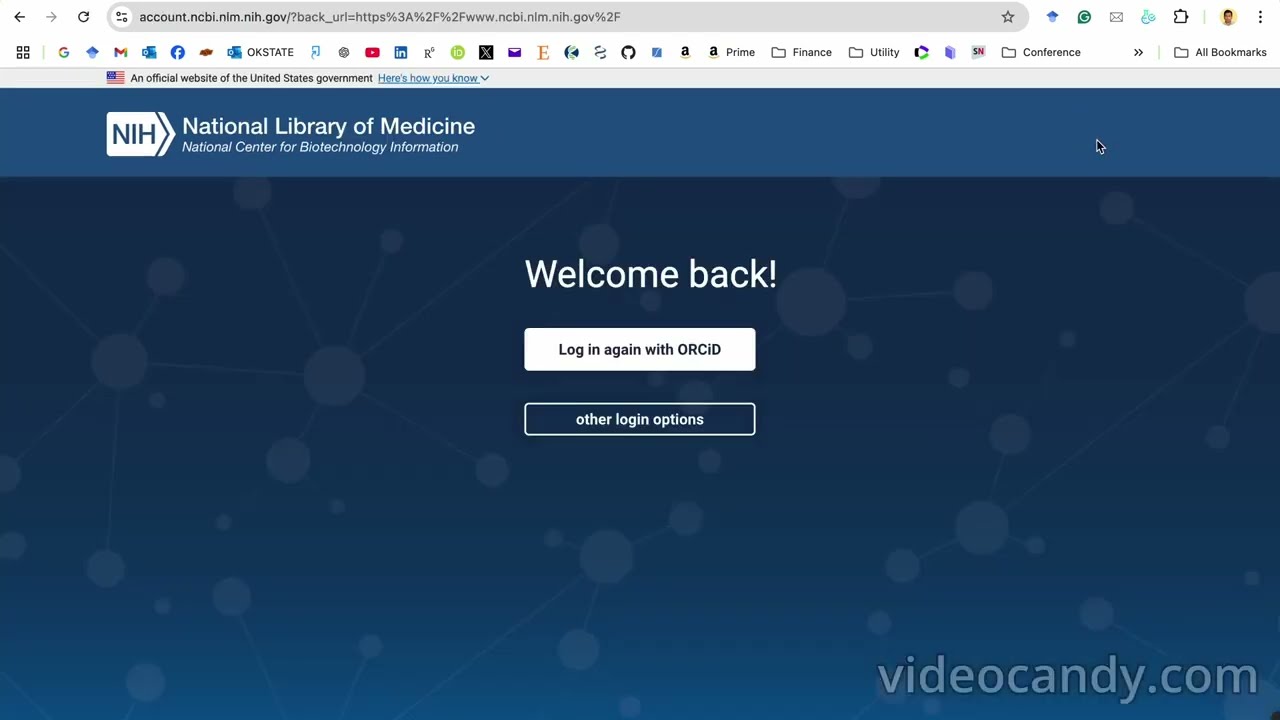Expand 'Here's how you know' banner
Viewport: 1280px width, 720px height.
coord(433,78)
